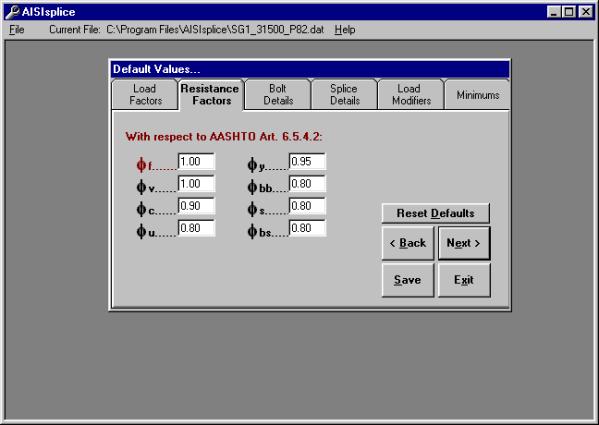Maximize the AISIsplice window
The width and height of the screenshot is (599, 425).
pos(569,12)
